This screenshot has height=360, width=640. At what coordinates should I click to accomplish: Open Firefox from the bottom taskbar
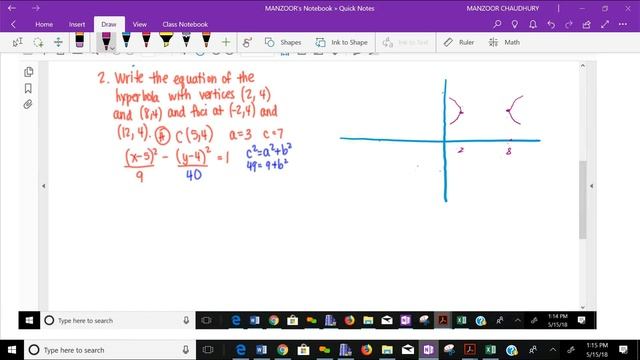(x=366, y=350)
